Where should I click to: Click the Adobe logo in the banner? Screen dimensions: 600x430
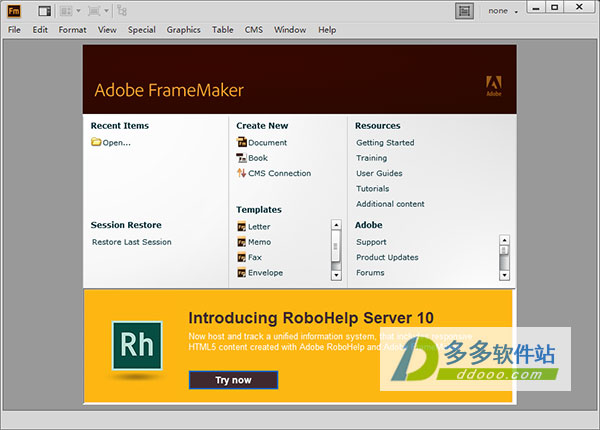pyautogui.click(x=494, y=86)
